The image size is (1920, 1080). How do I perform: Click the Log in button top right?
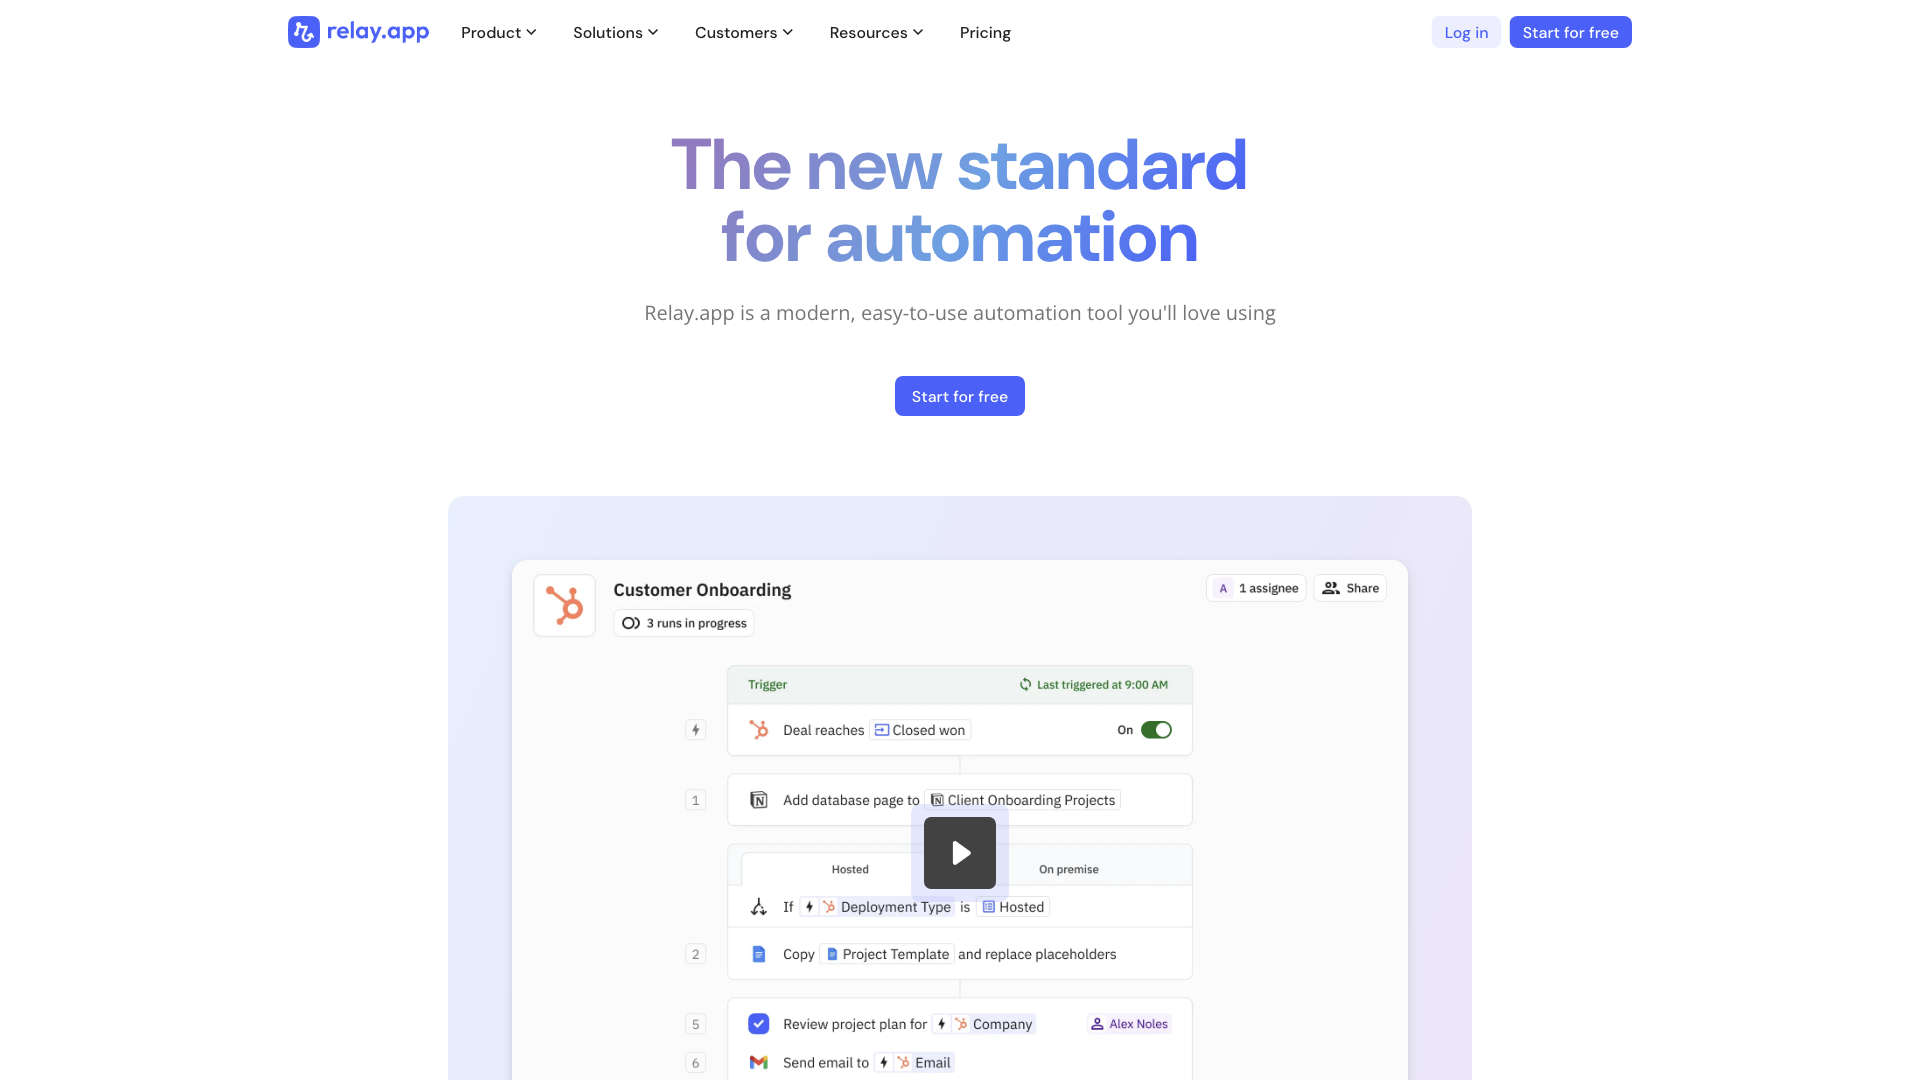(x=1465, y=32)
